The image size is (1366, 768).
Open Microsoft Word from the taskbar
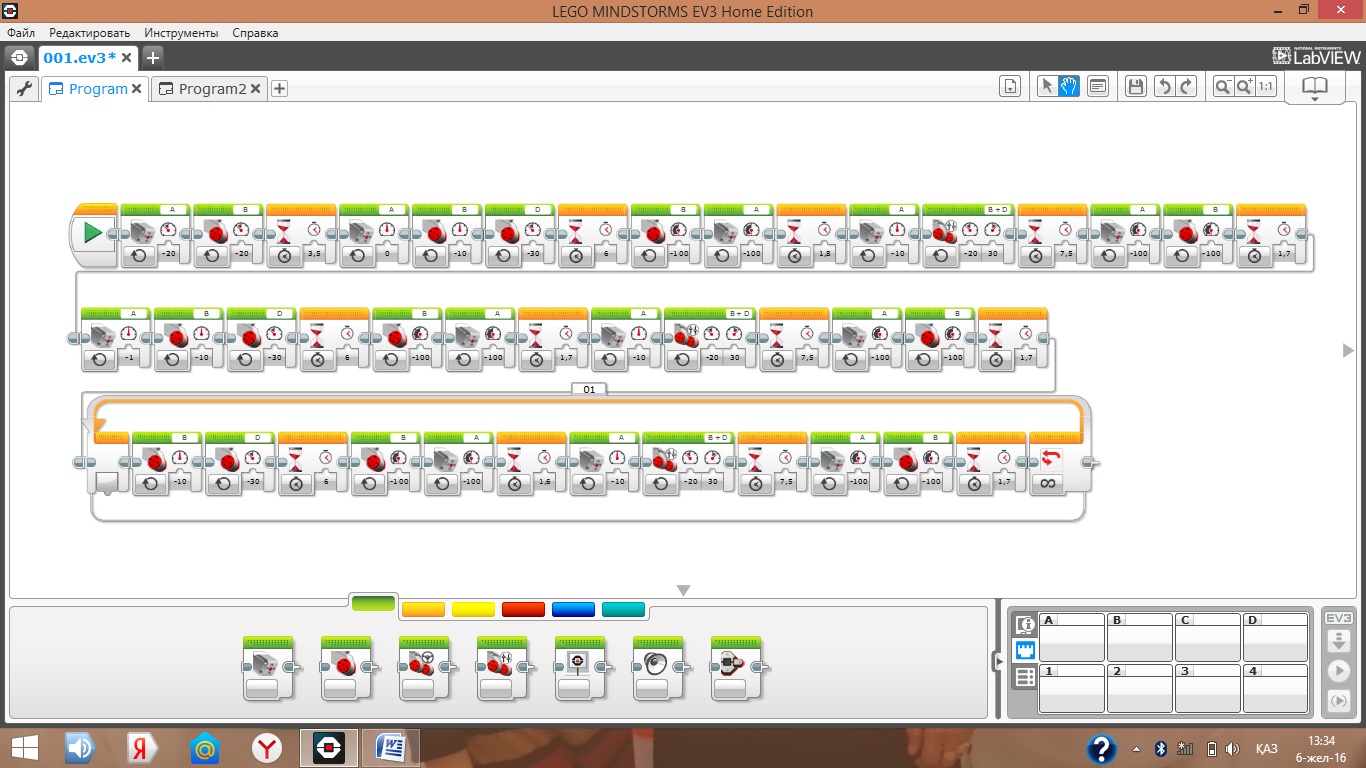point(390,748)
